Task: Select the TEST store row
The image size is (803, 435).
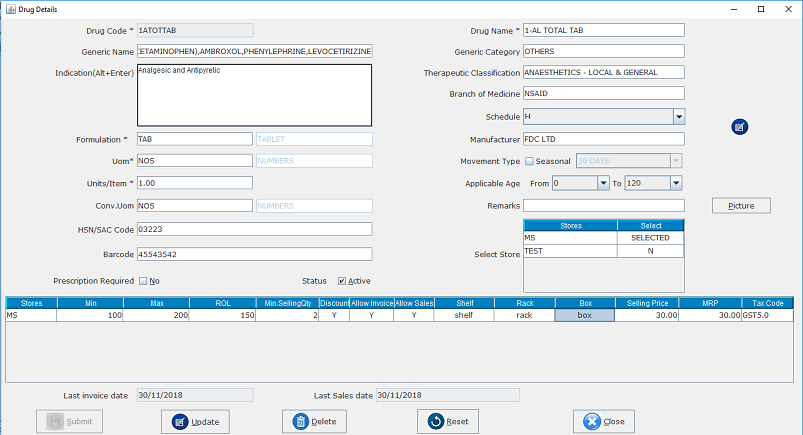Action: click(570, 251)
